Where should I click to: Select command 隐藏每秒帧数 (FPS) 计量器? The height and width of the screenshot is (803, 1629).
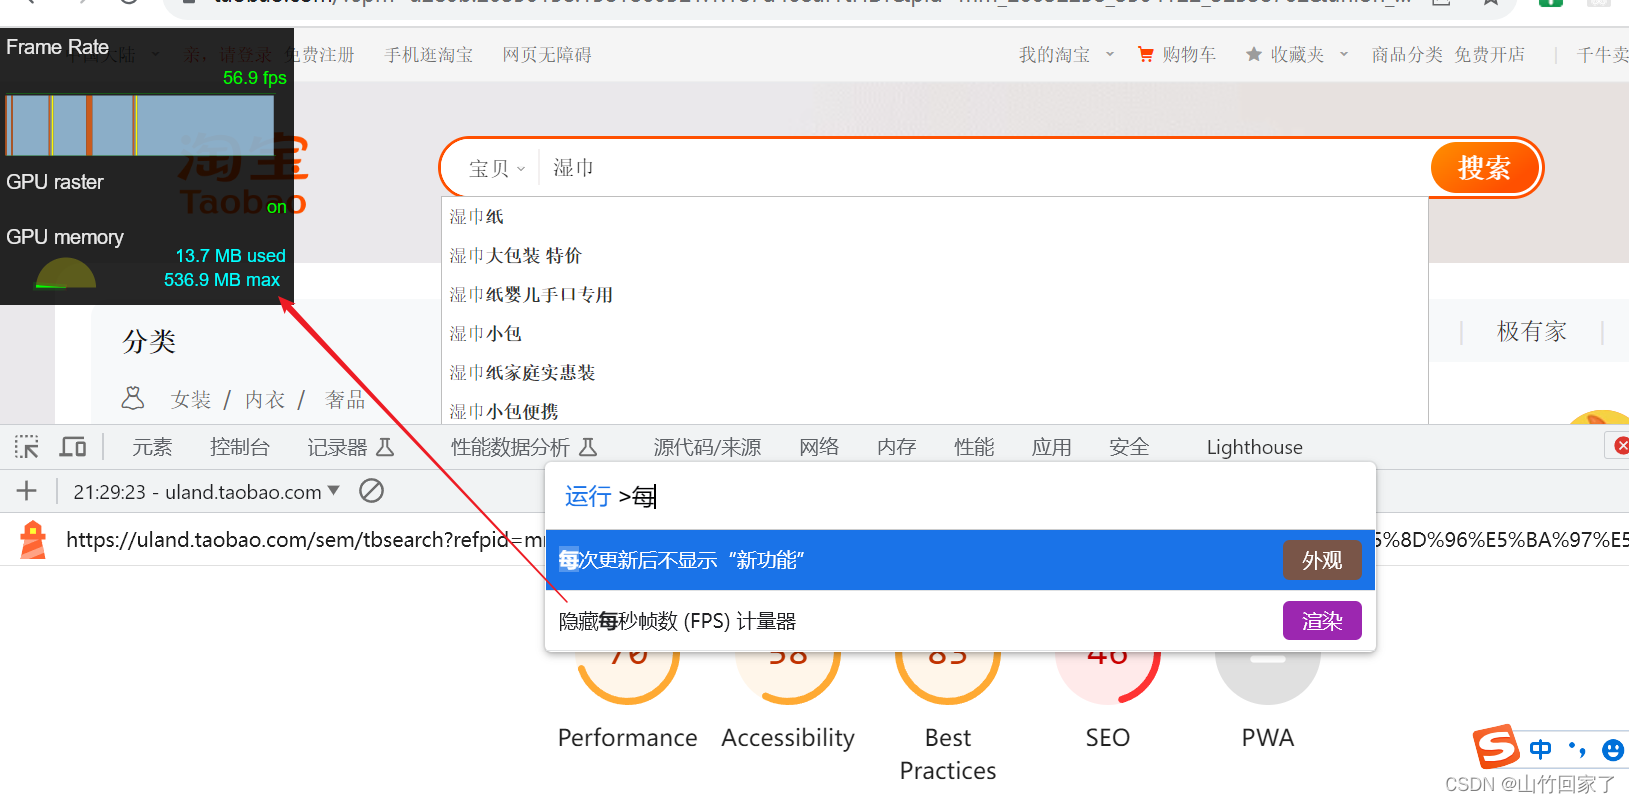(960, 621)
